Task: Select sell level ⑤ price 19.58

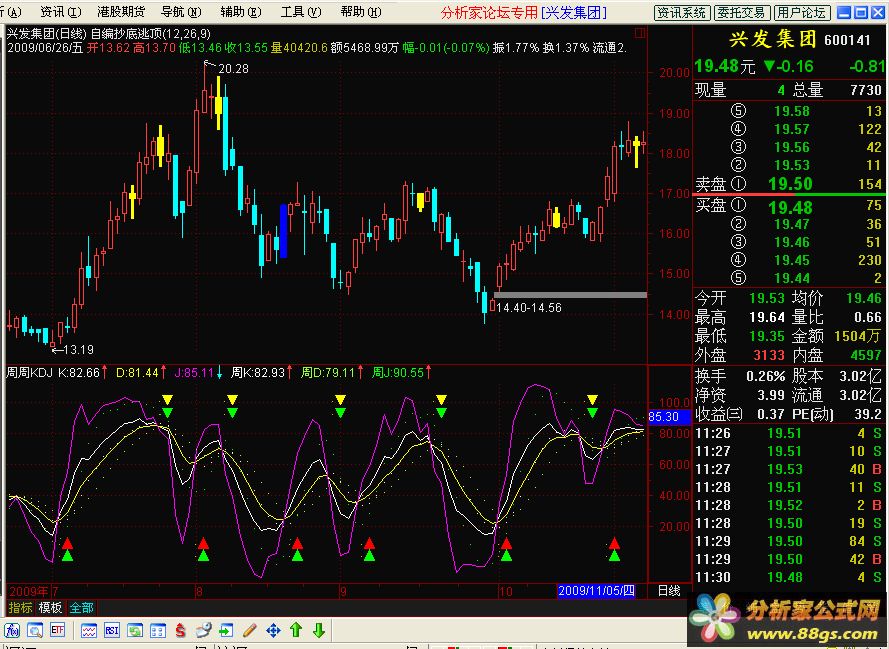Action: pyautogui.click(x=791, y=111)
